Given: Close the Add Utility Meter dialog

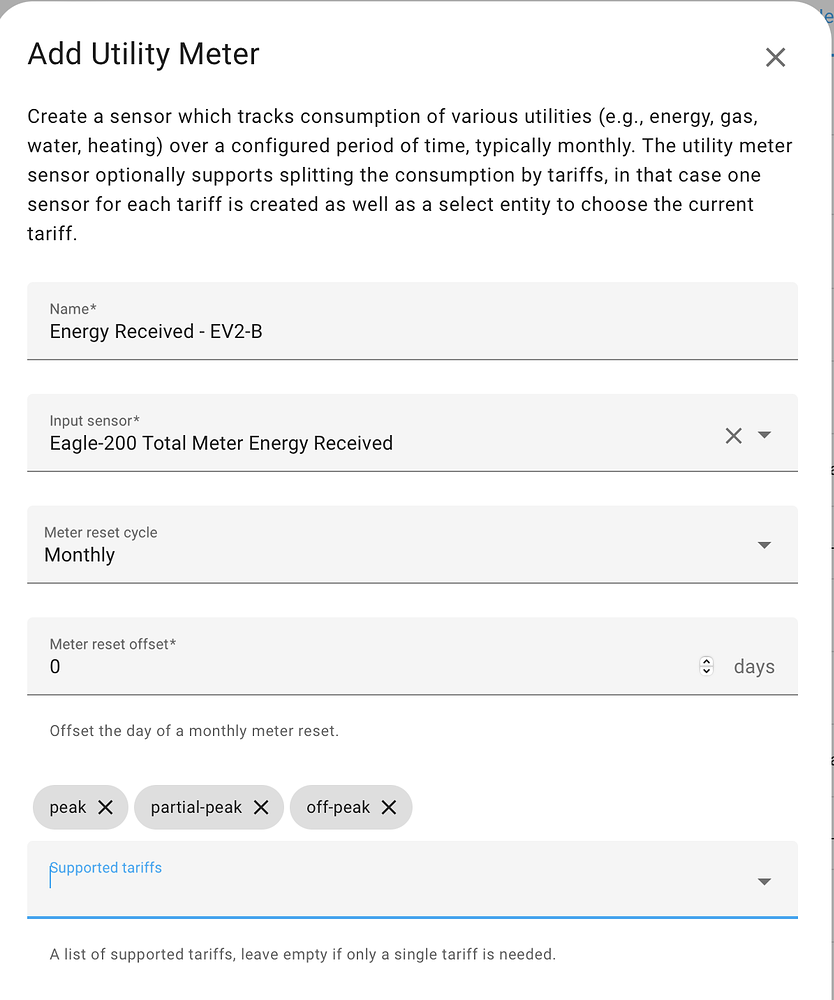Looking at the screenshot, I should [775, 57].
